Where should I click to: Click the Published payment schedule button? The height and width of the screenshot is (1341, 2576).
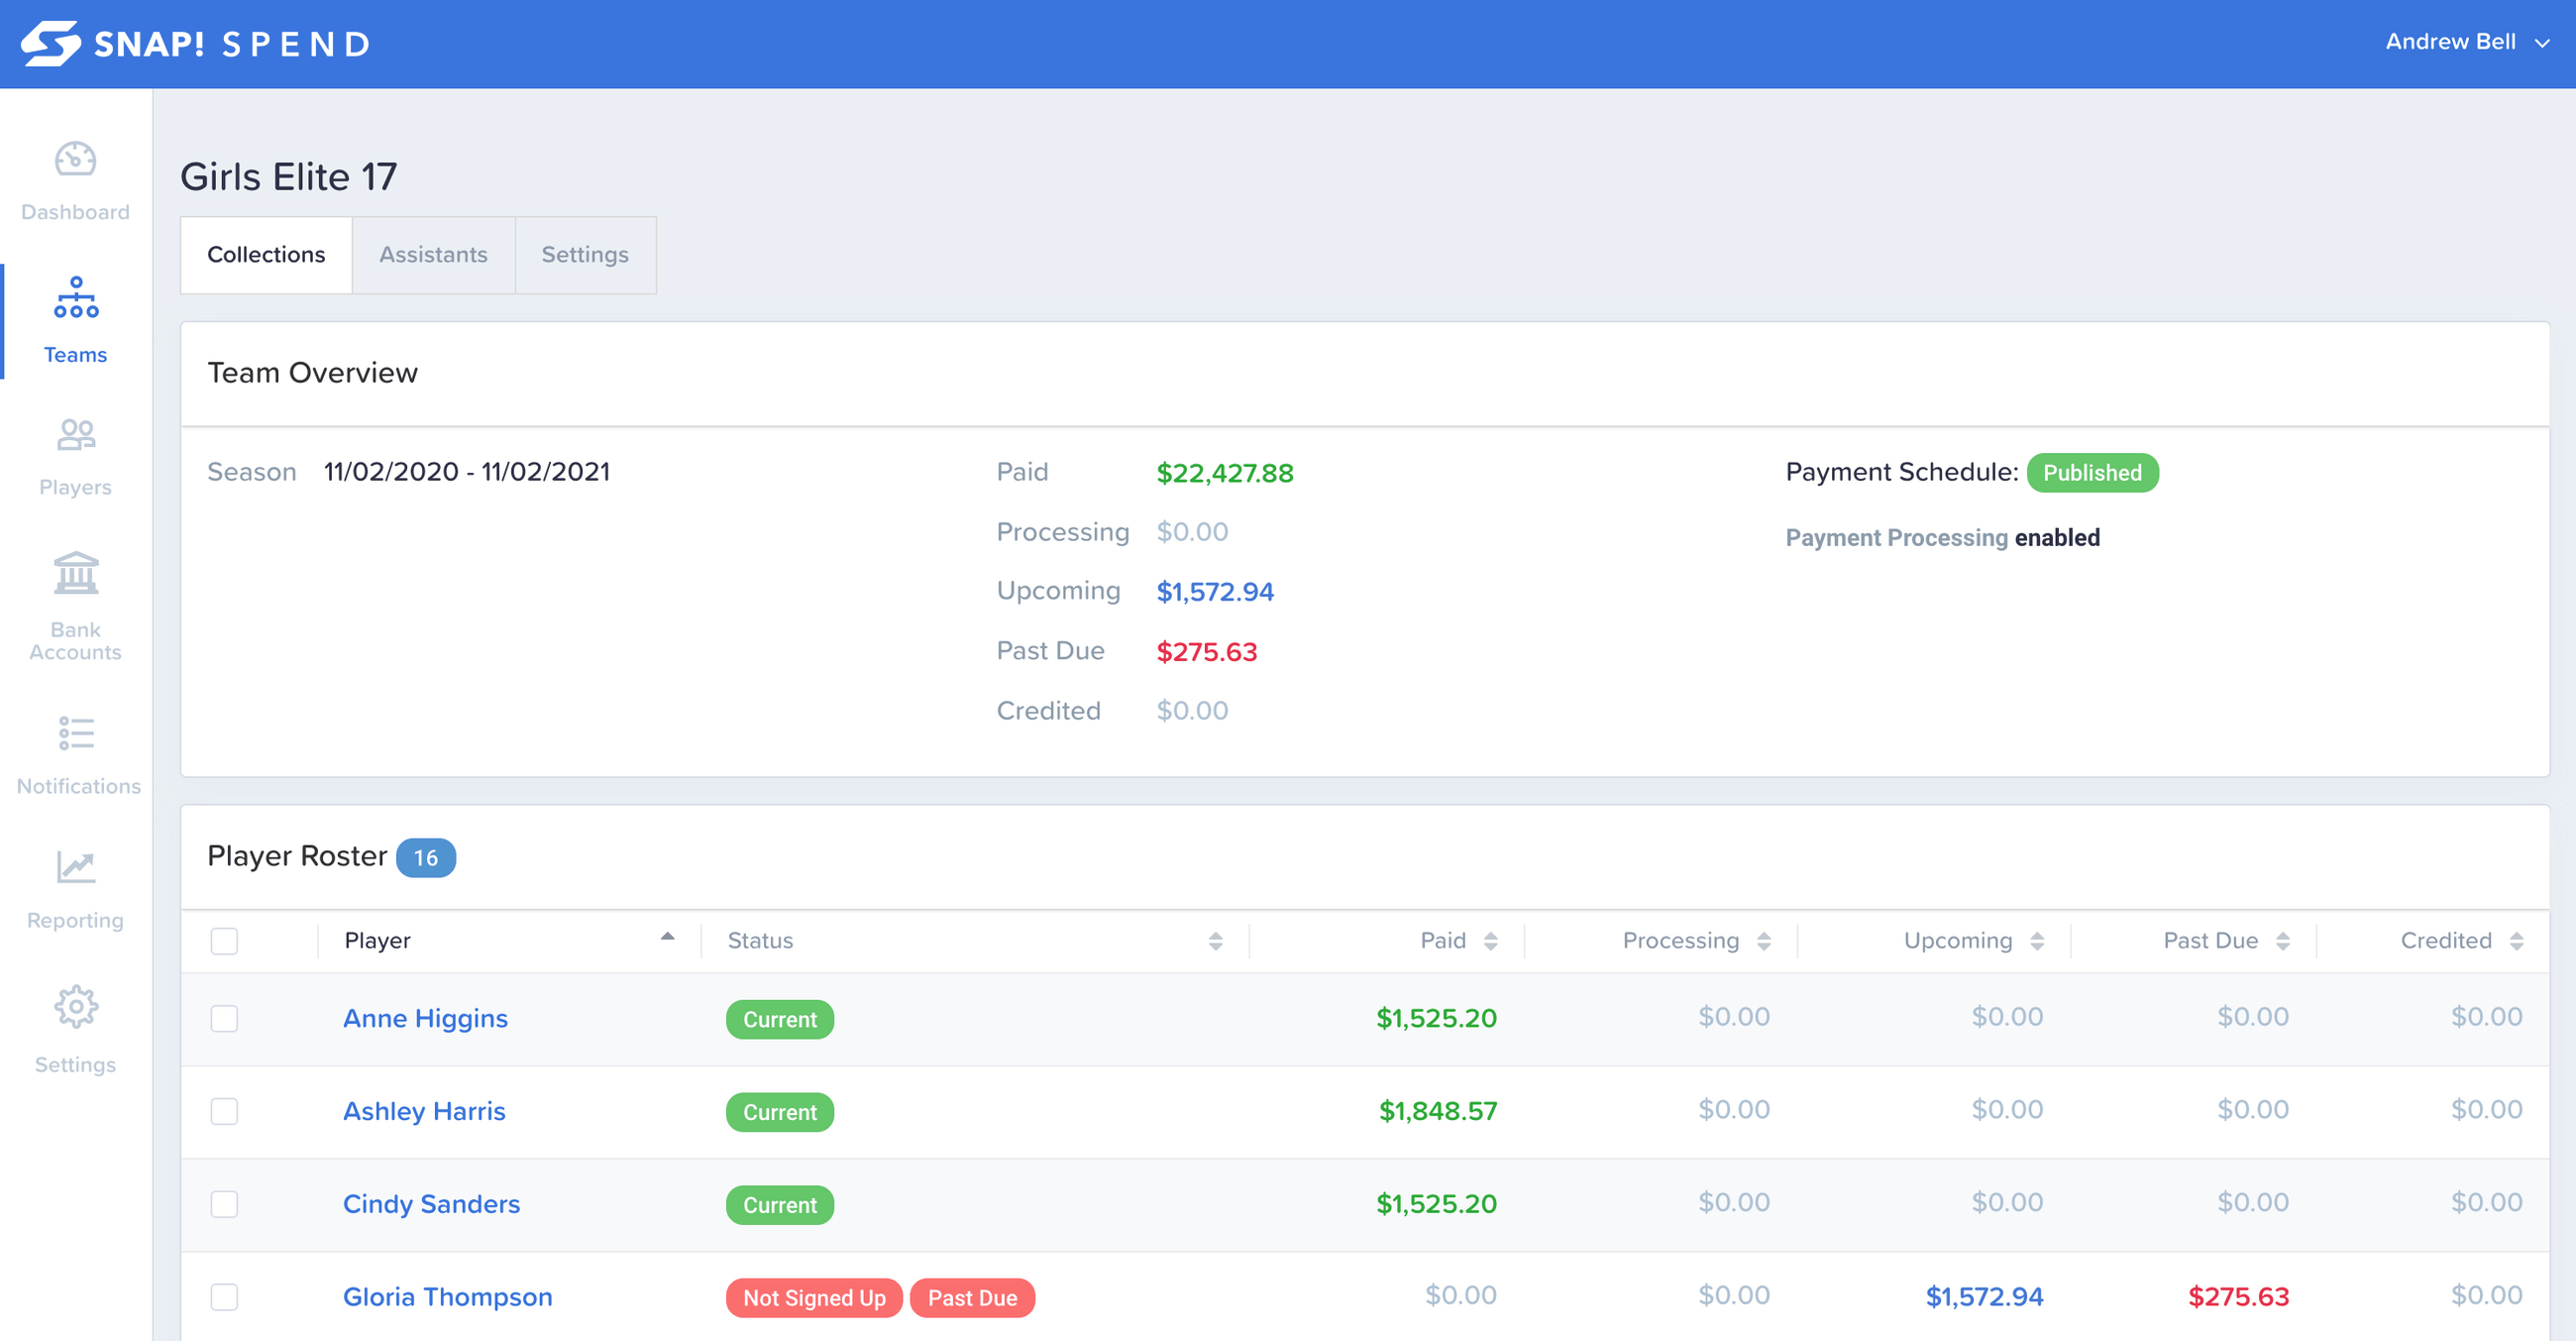pos(2093,474)
